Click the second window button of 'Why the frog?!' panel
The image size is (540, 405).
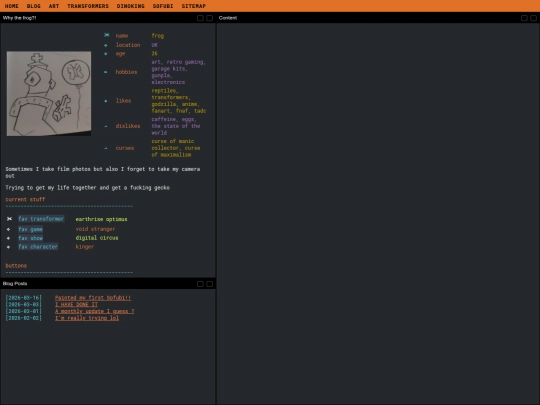(x=209, y=18)
